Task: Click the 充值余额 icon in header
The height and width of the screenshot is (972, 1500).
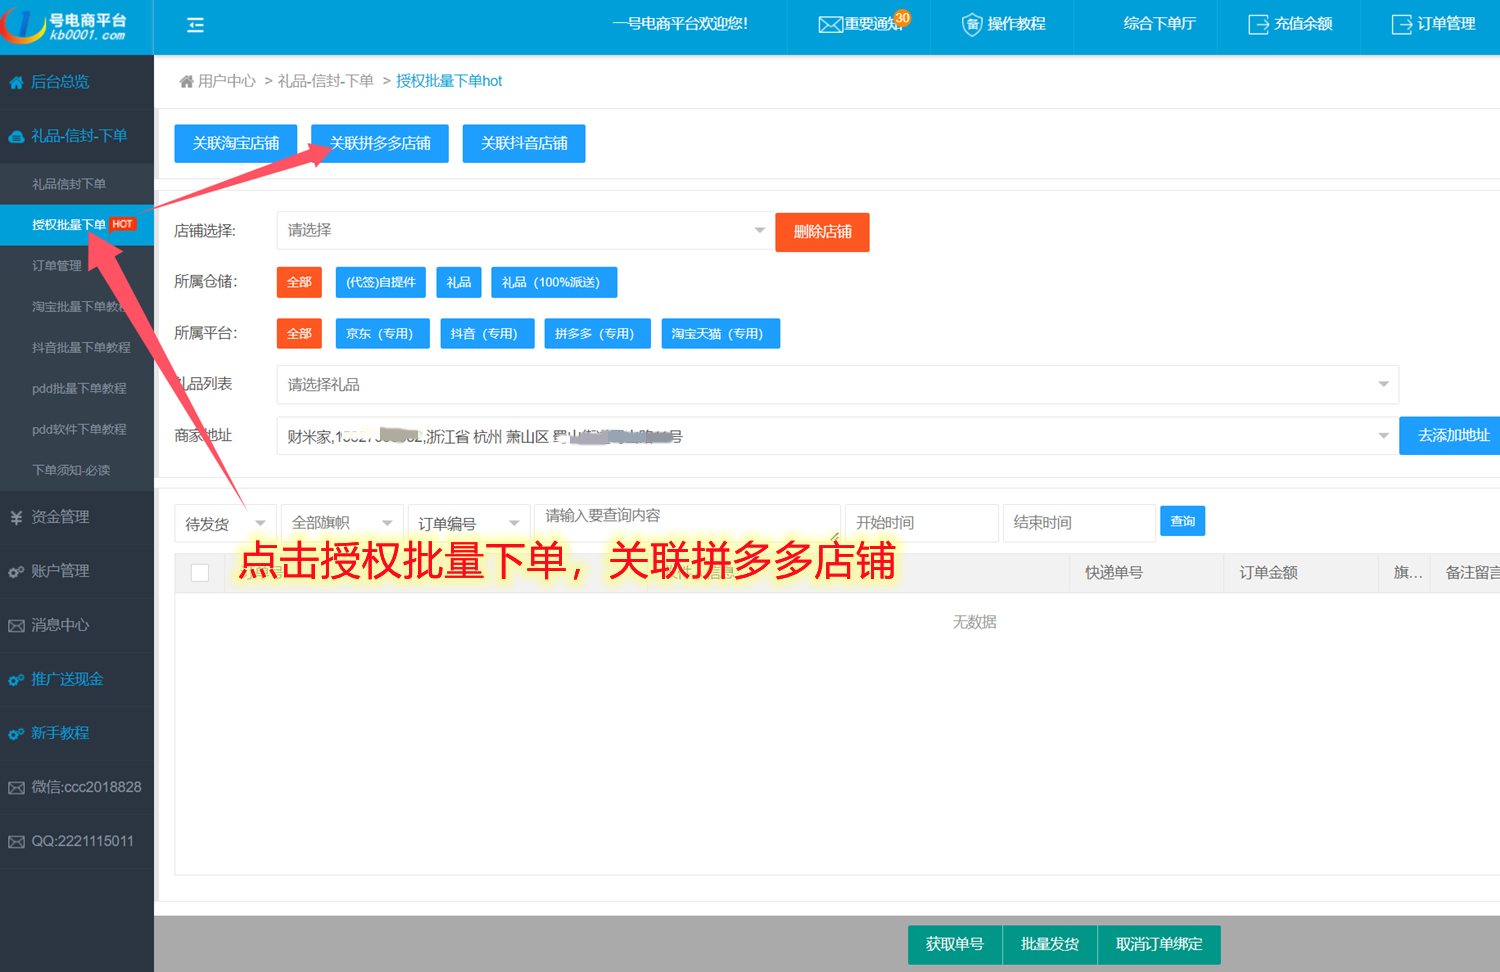Action: (1258, 25)
